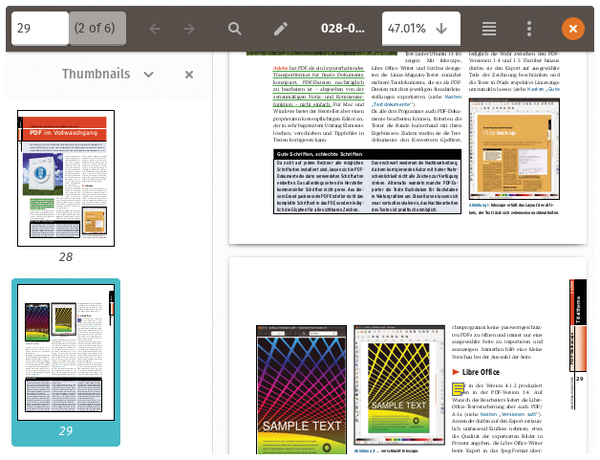Click the "(2 of 6)" page count label
The height and width of the screenshot is (460, 600).
tap(95, 28)
